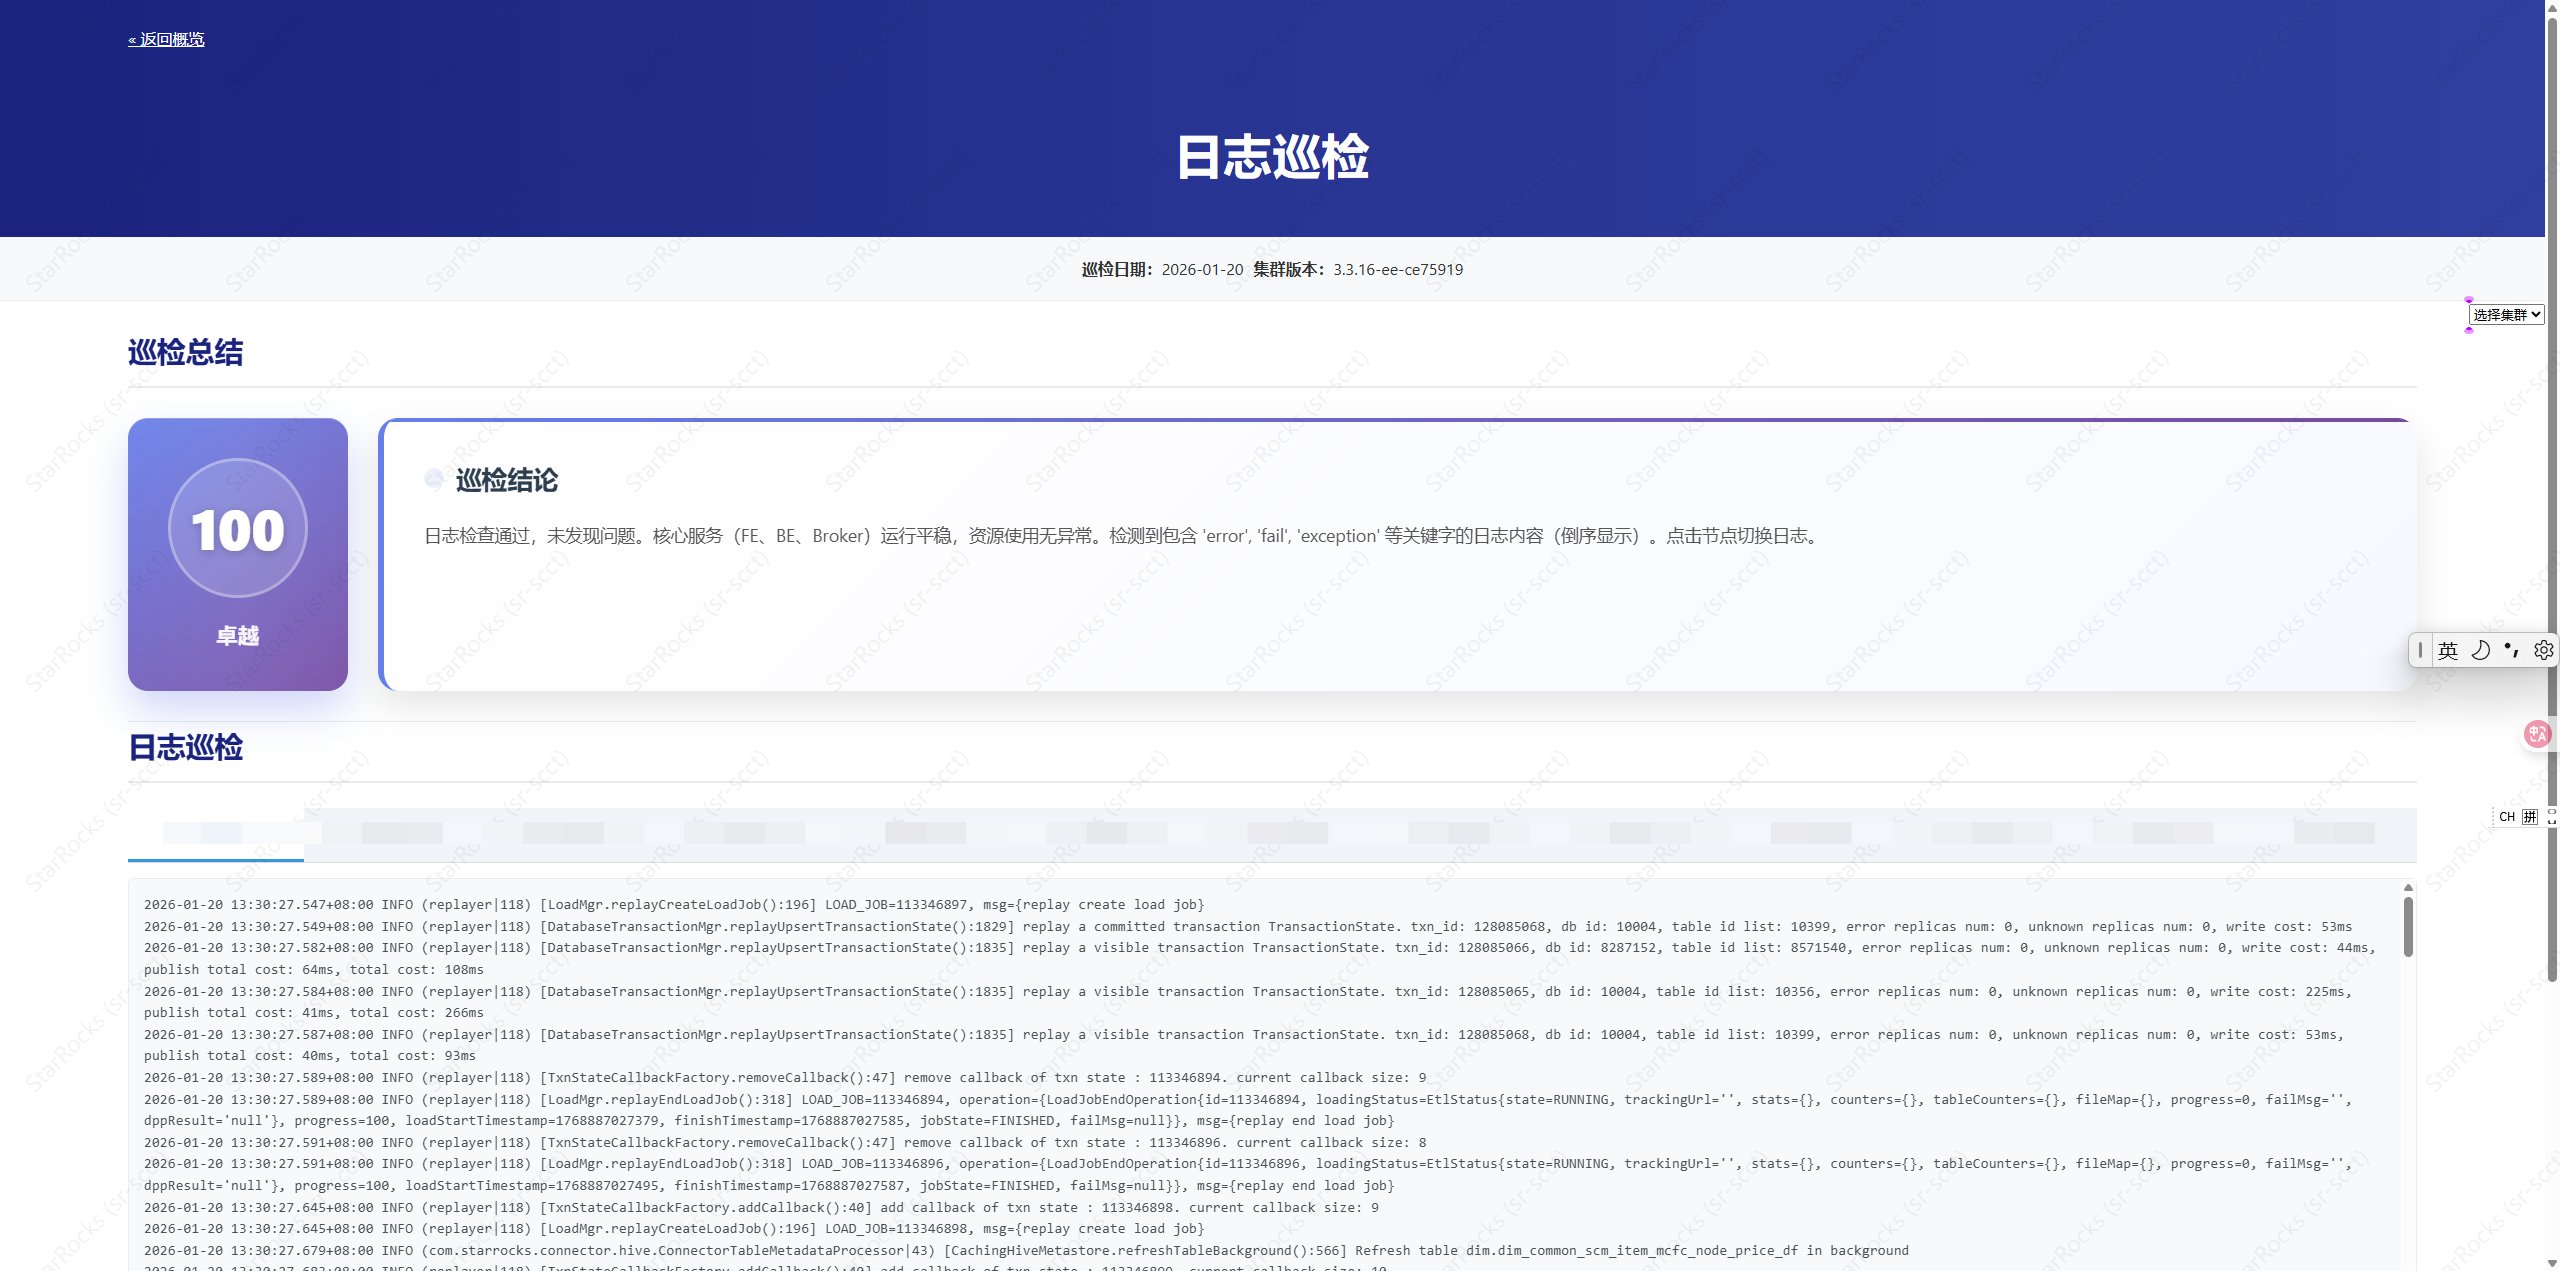Click inside the log output text area
This screenshot has width=2560, height=1271.
click(x=1200, y=1078)
